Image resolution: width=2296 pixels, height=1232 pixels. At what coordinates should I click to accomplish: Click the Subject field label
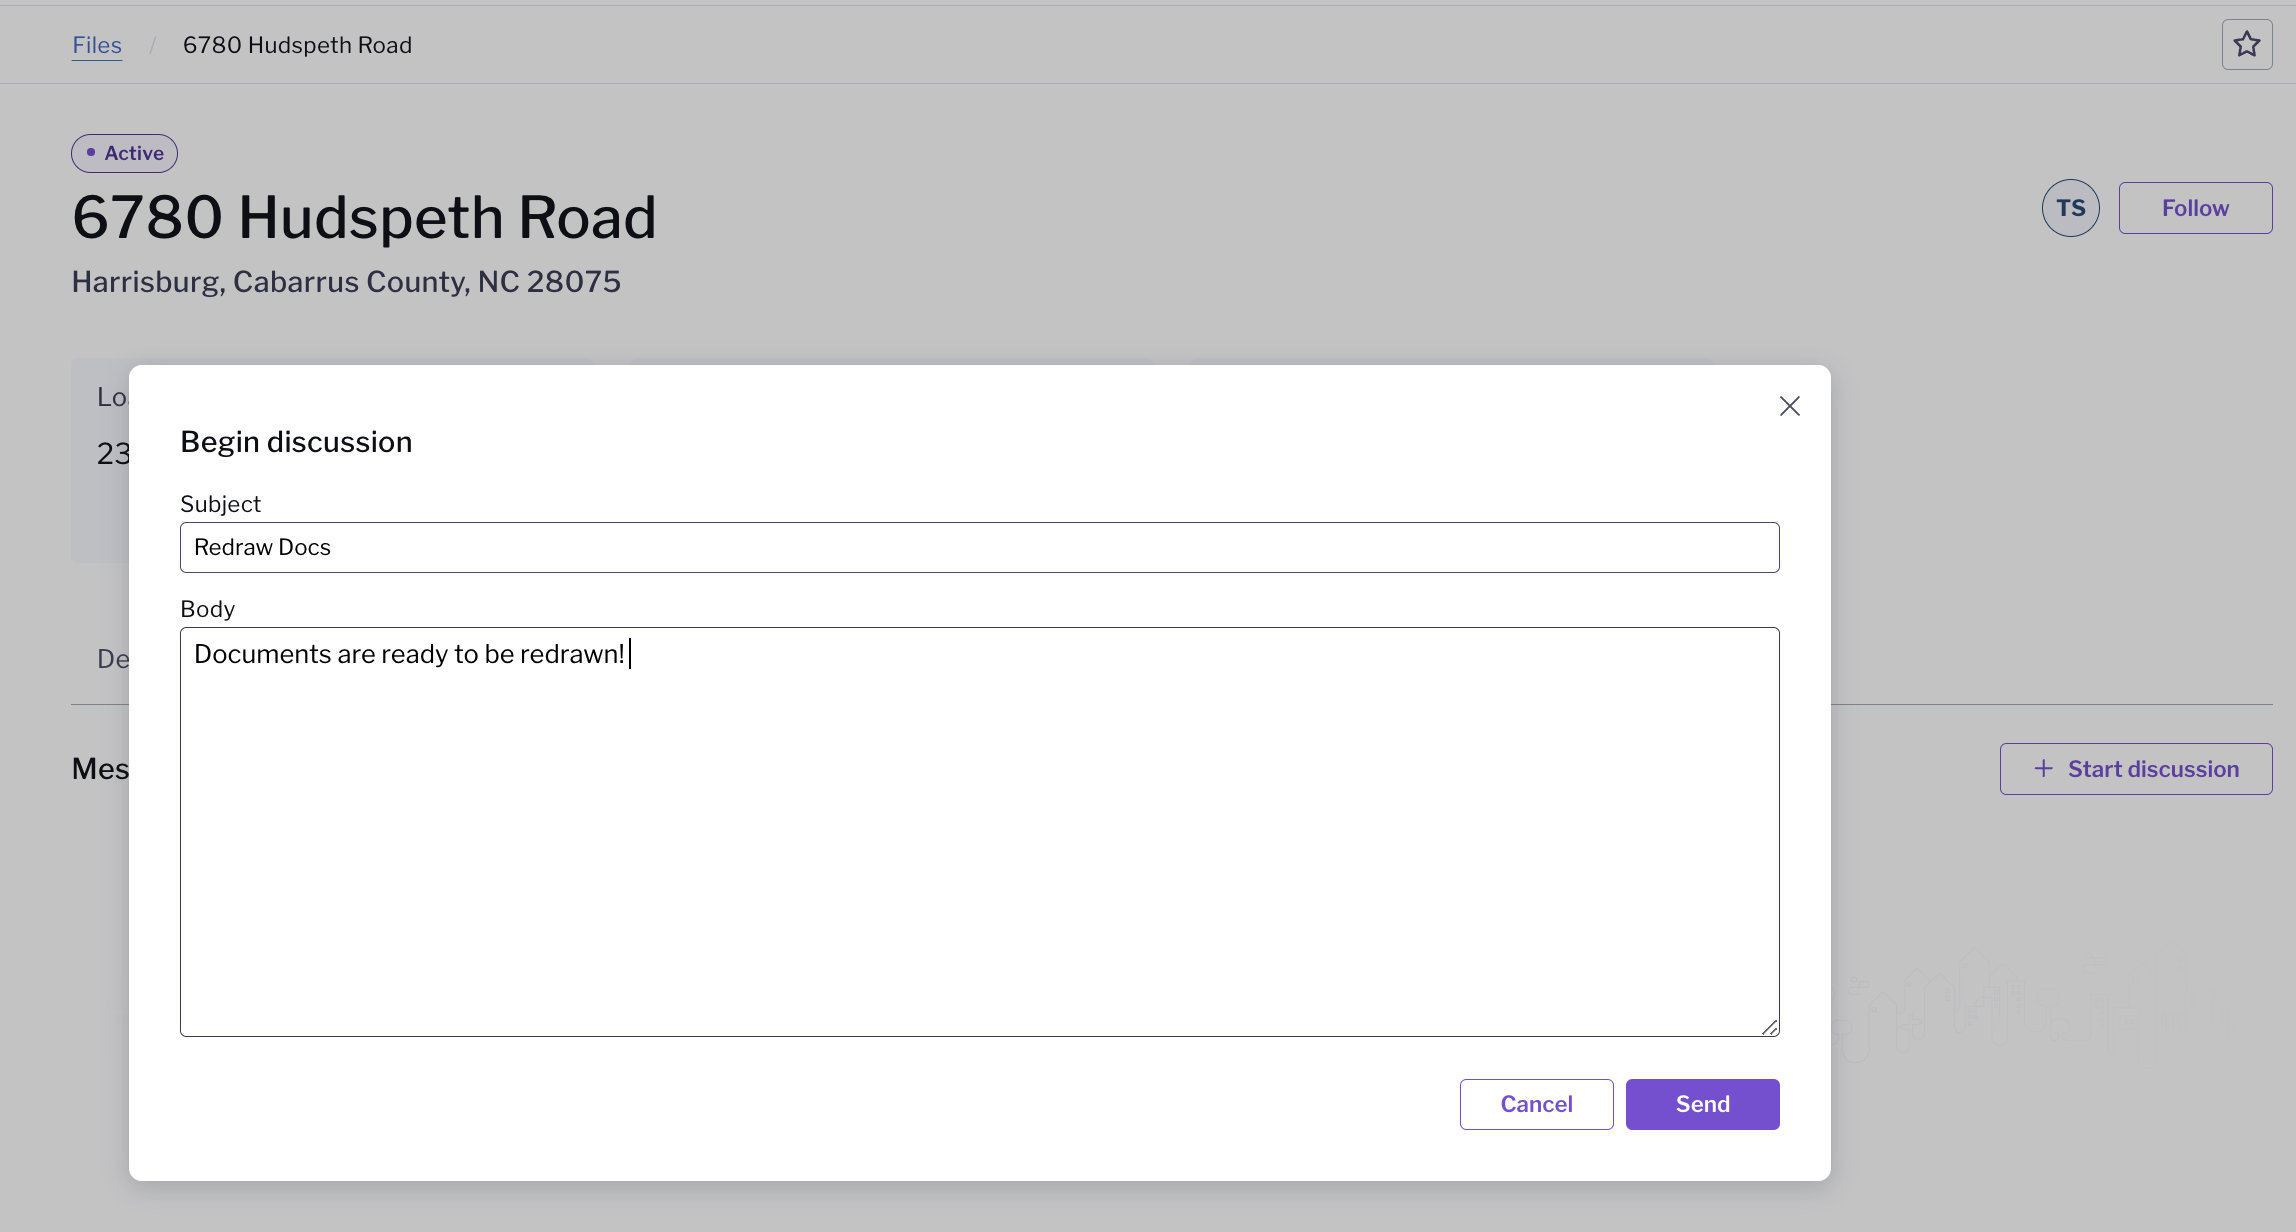[220, 504]
